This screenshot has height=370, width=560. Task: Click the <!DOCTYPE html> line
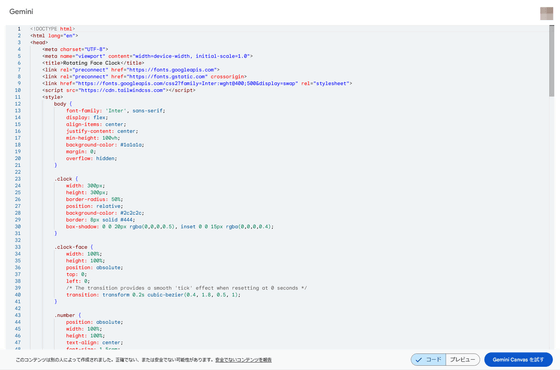tap(52, 29)
